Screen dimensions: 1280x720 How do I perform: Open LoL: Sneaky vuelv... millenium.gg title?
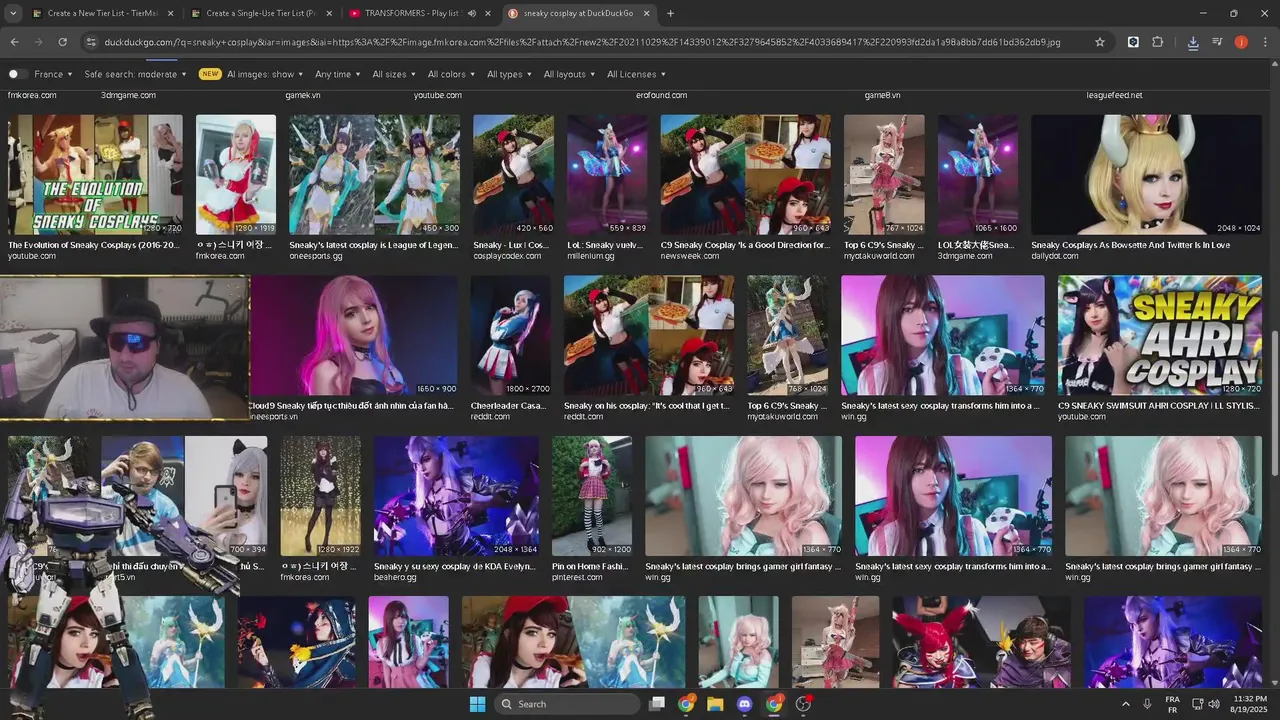pos(607,245)
